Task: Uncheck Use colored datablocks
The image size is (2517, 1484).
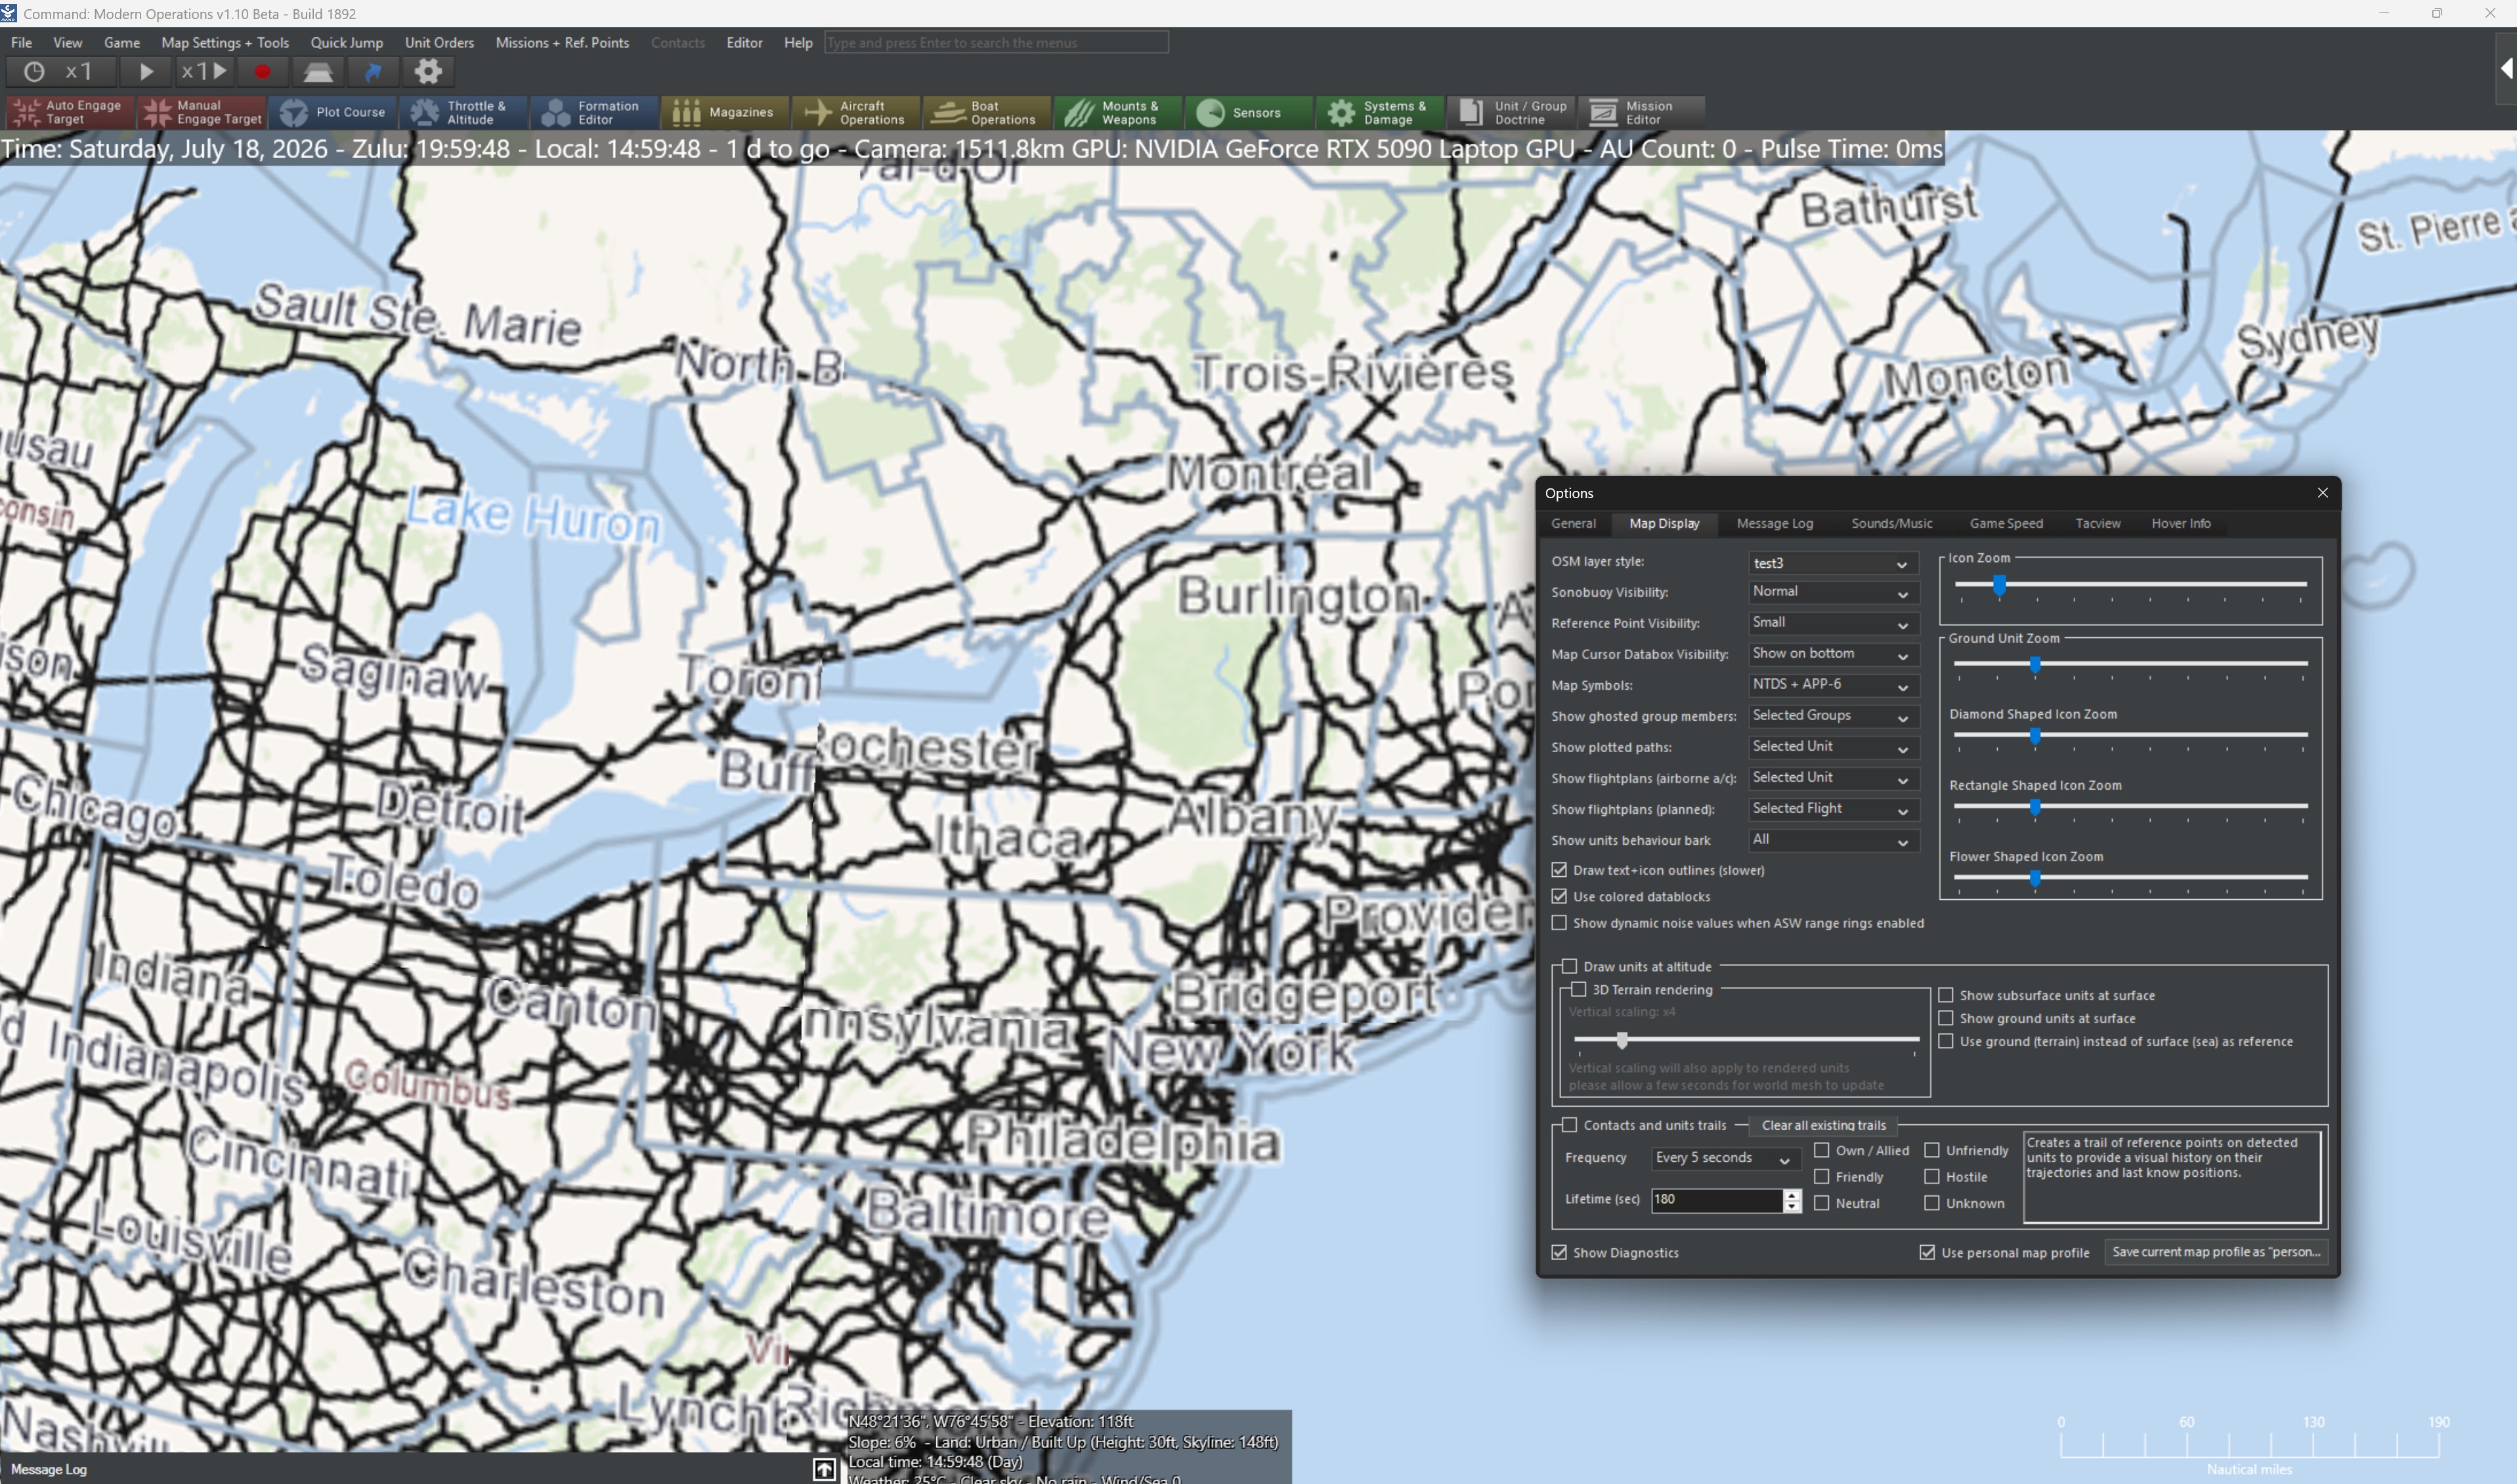Action: coord(1559,896)
